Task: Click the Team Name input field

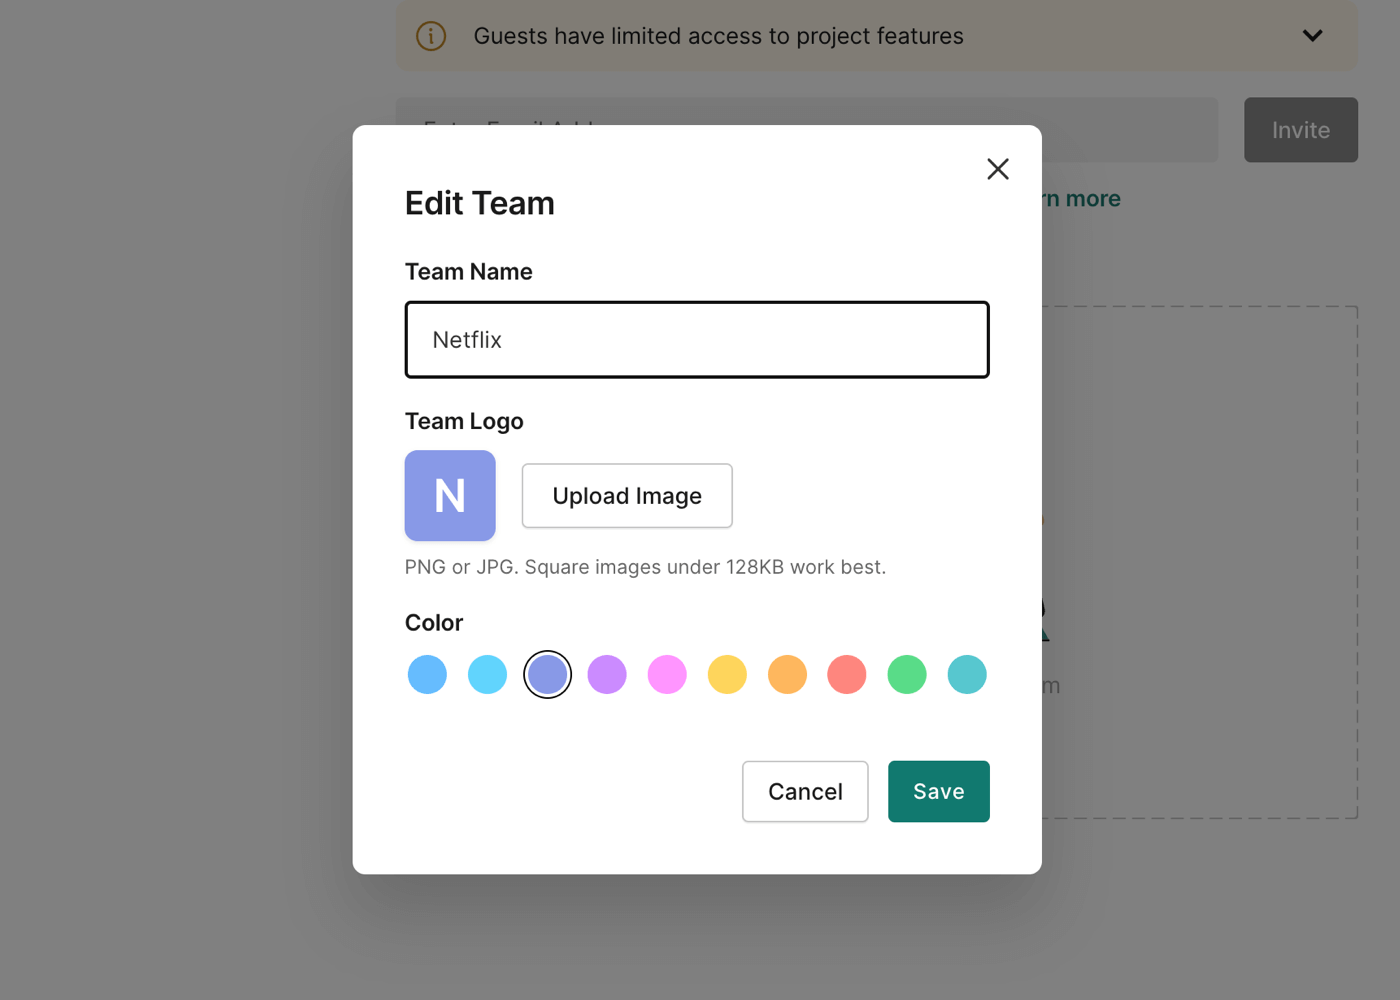Action: point(696,340)
